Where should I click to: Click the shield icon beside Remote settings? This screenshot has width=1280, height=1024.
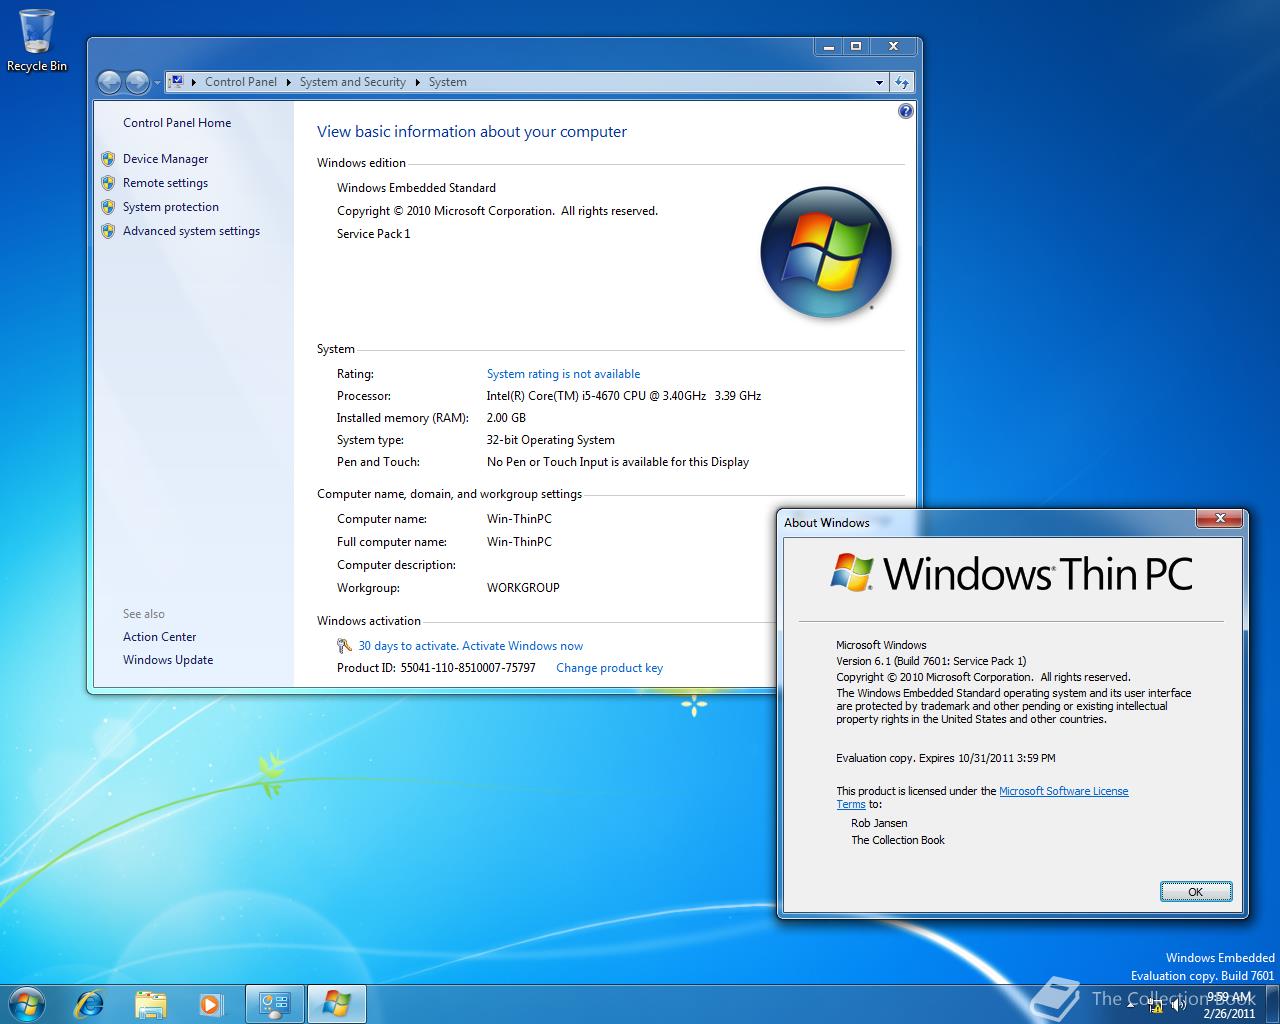pos(108,183)
